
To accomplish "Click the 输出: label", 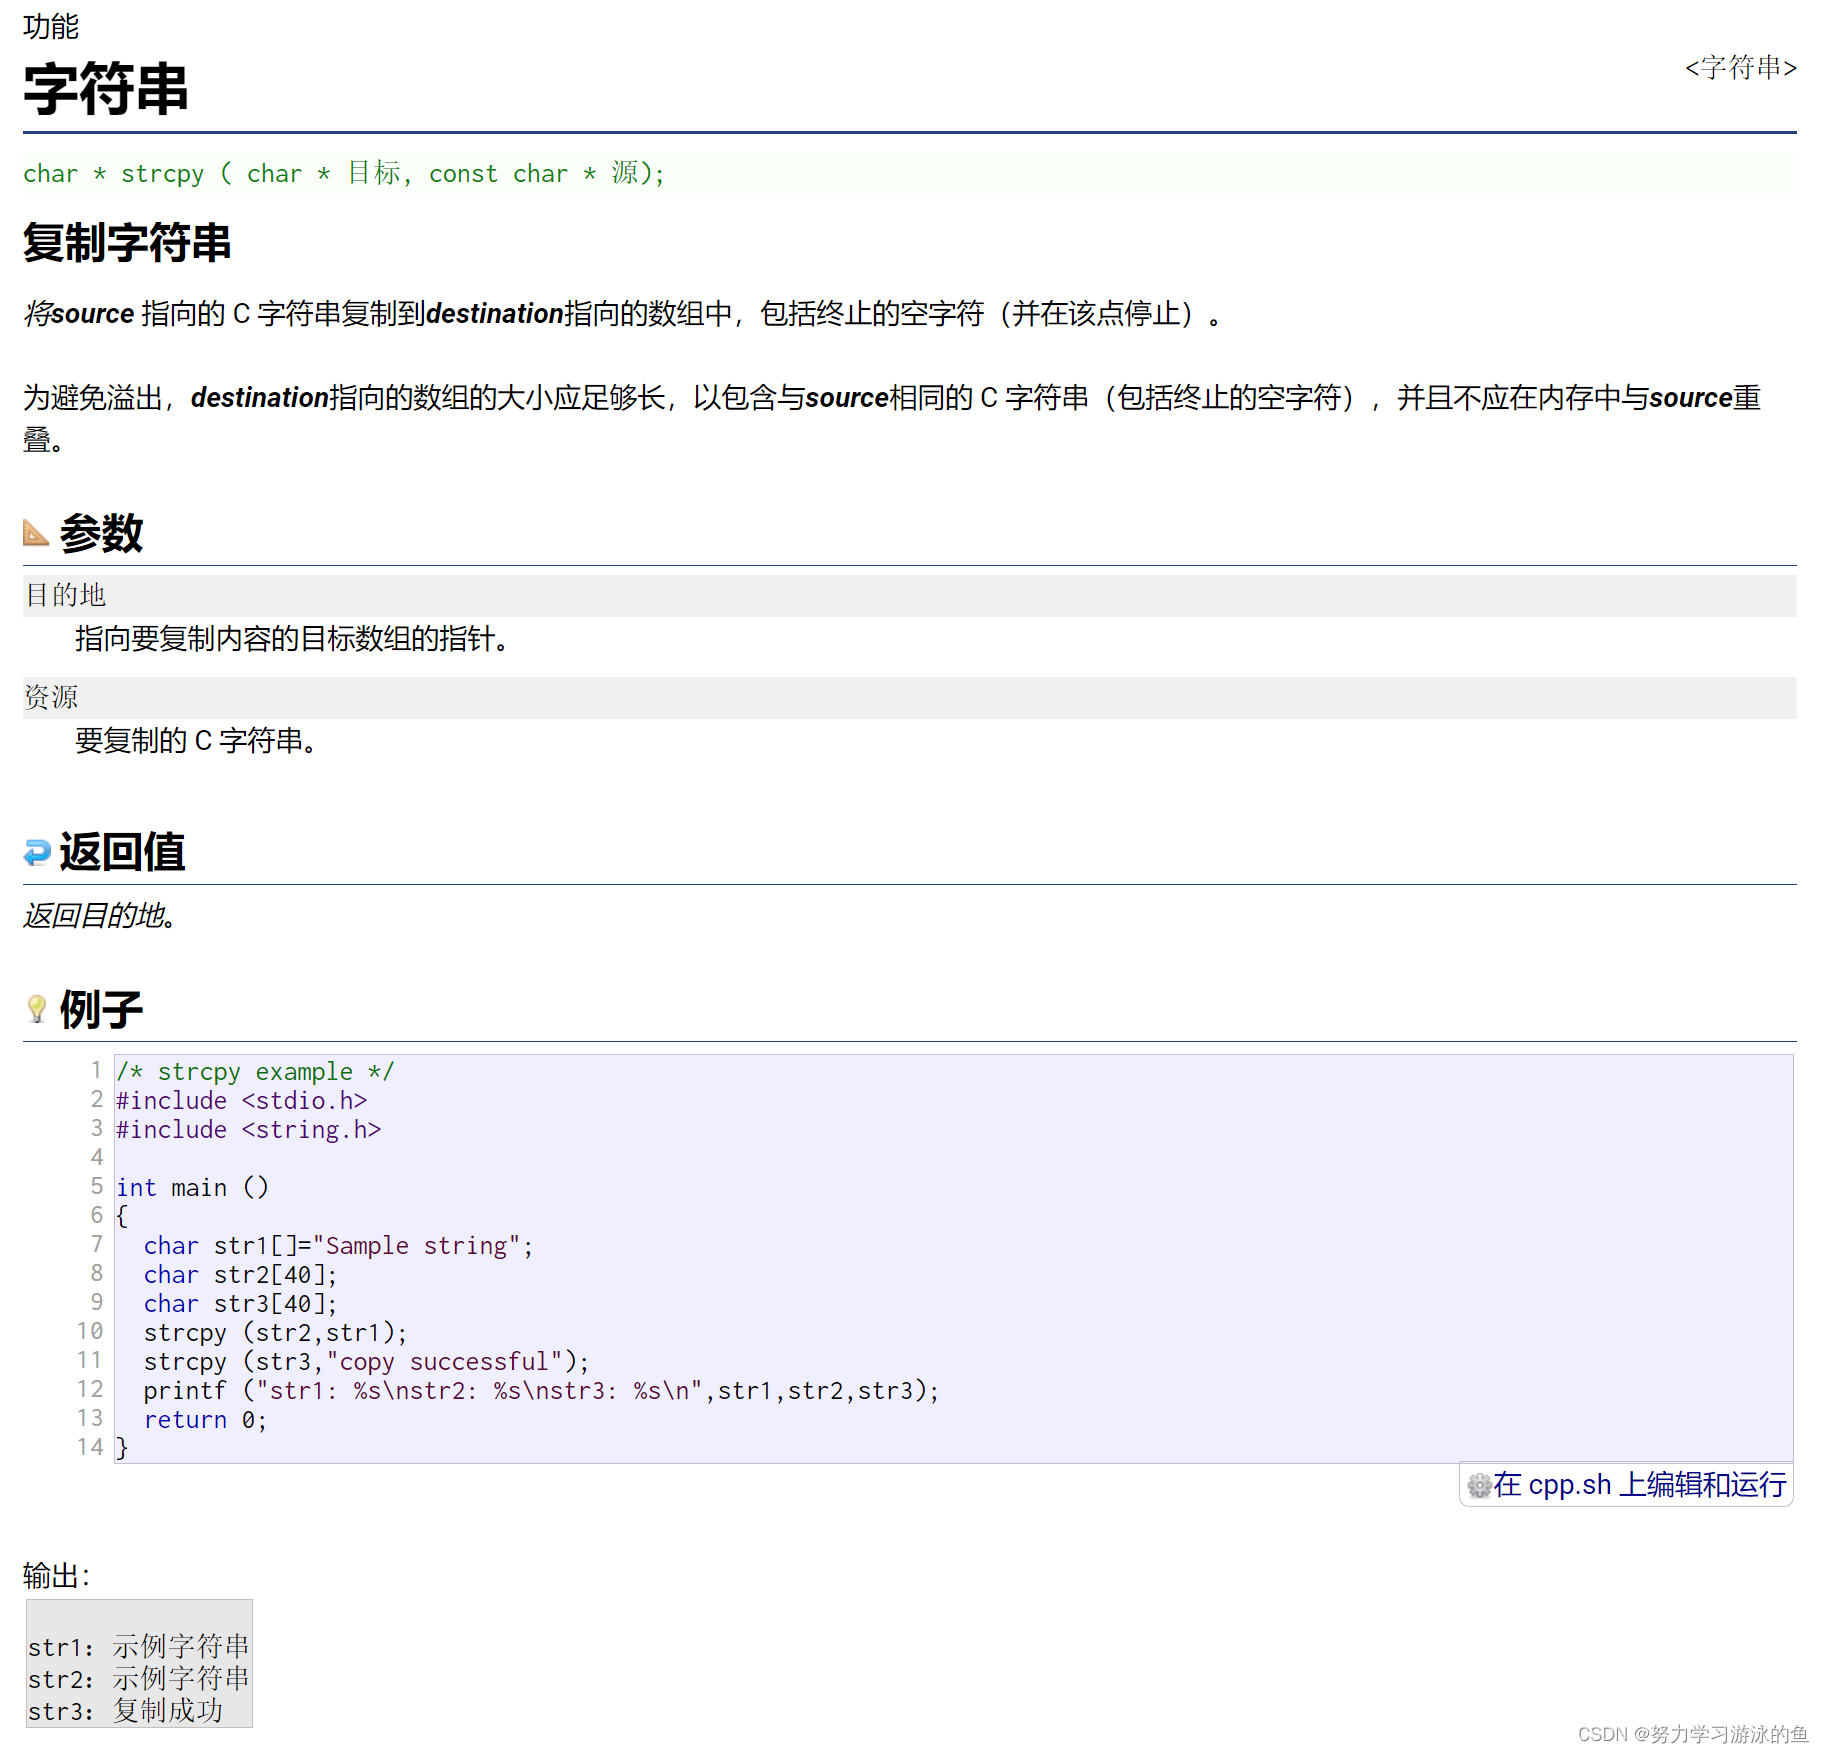I will tap(57, 1576).
